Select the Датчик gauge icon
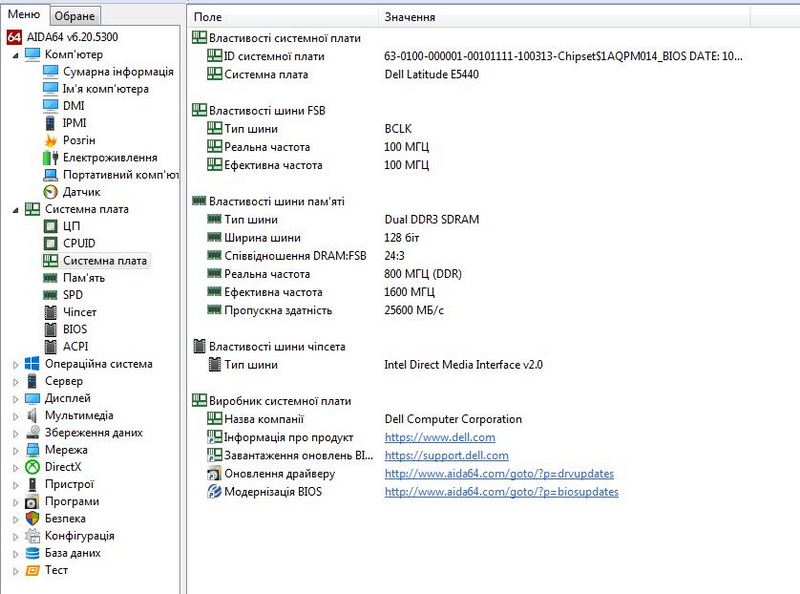800x594 pixels. pos(52,191)
